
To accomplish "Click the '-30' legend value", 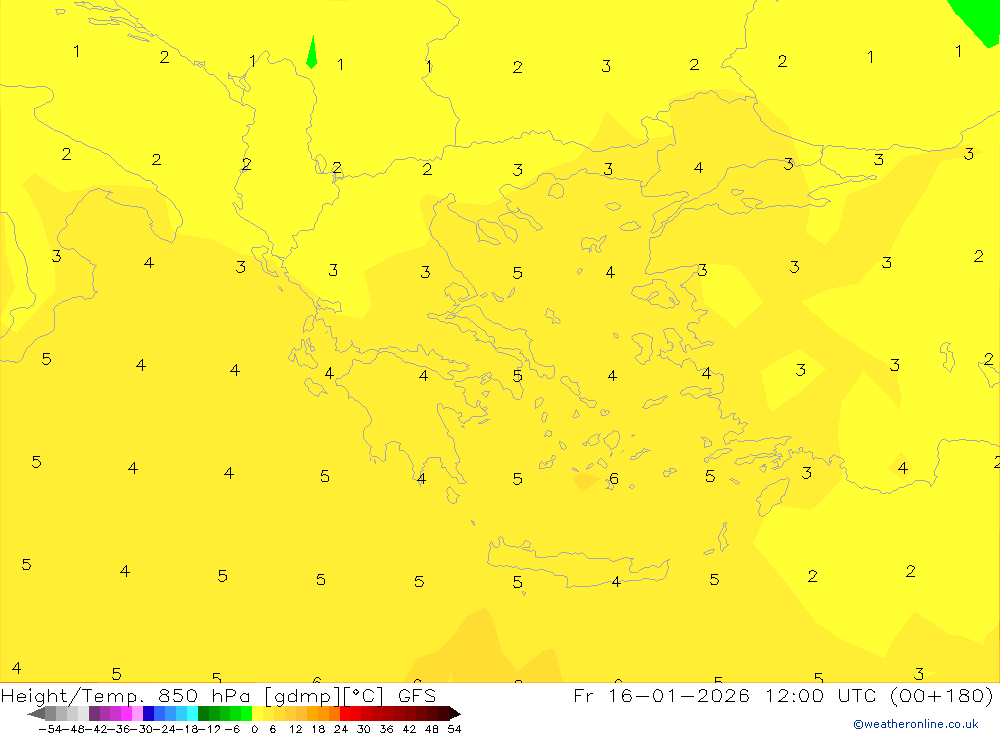I will click(142, 729).
